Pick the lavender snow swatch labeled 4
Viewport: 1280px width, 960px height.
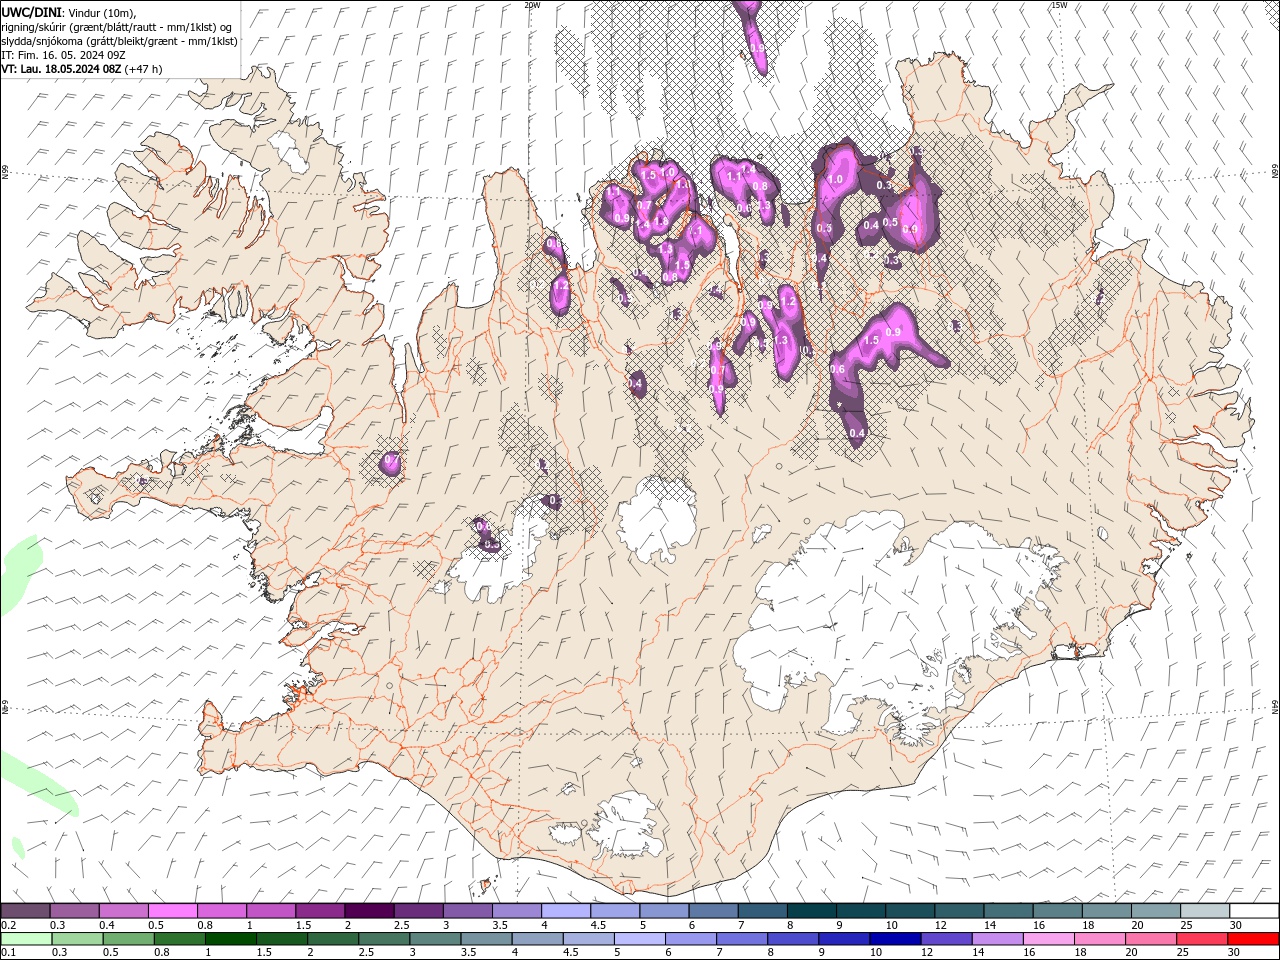coord(565,911)
